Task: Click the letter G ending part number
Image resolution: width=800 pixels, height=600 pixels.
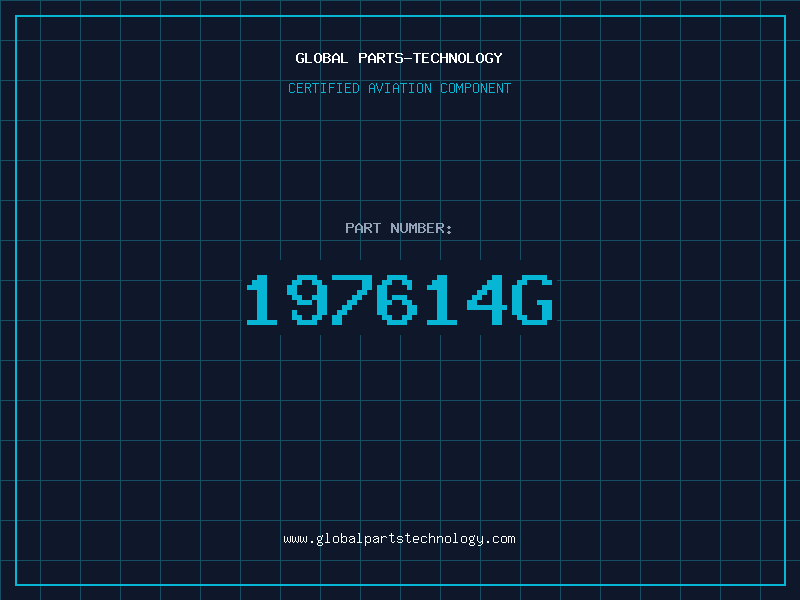Action: 533,300
